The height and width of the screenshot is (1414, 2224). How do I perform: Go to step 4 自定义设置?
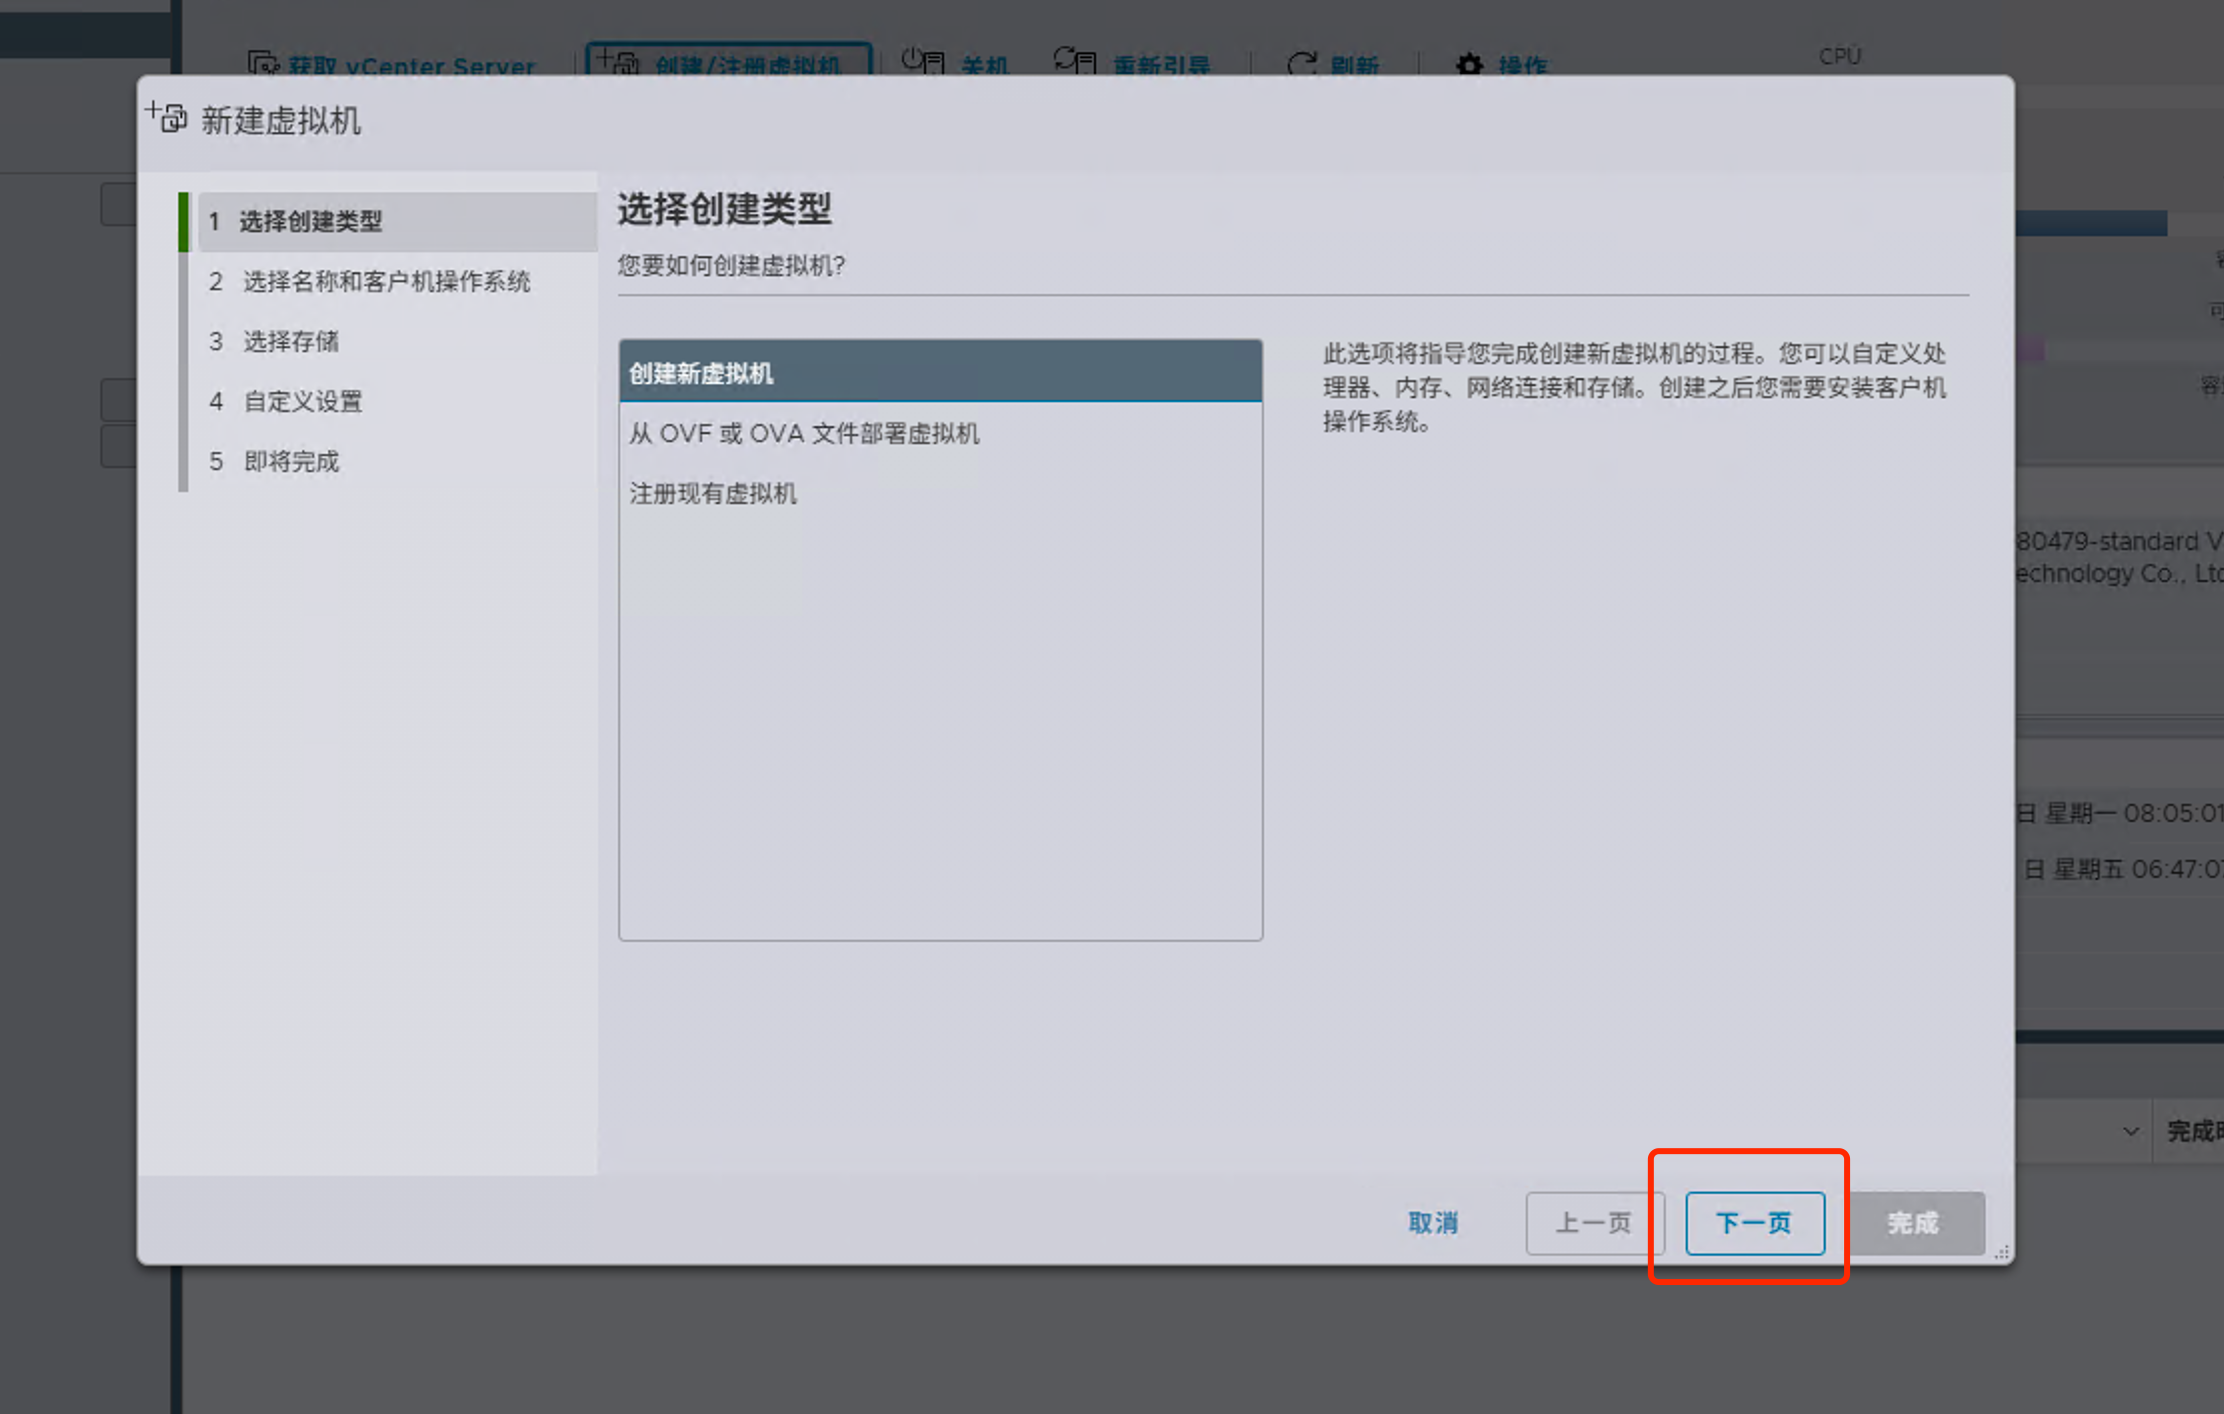pos(303,401)
